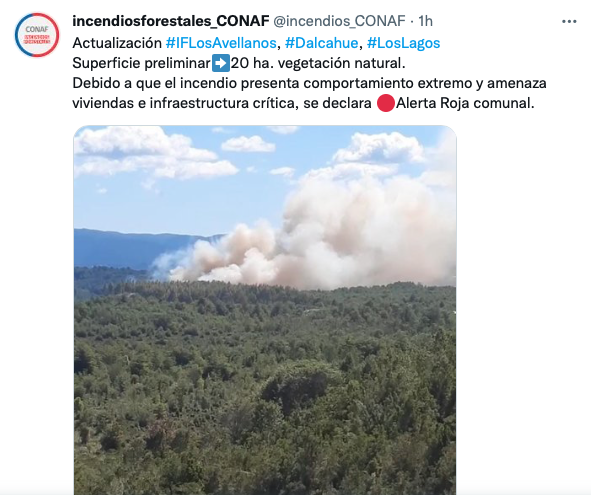Viewport: 591px width, 495px height.
Task: Open the forest fire smoke video
Action: coord(265,310)
